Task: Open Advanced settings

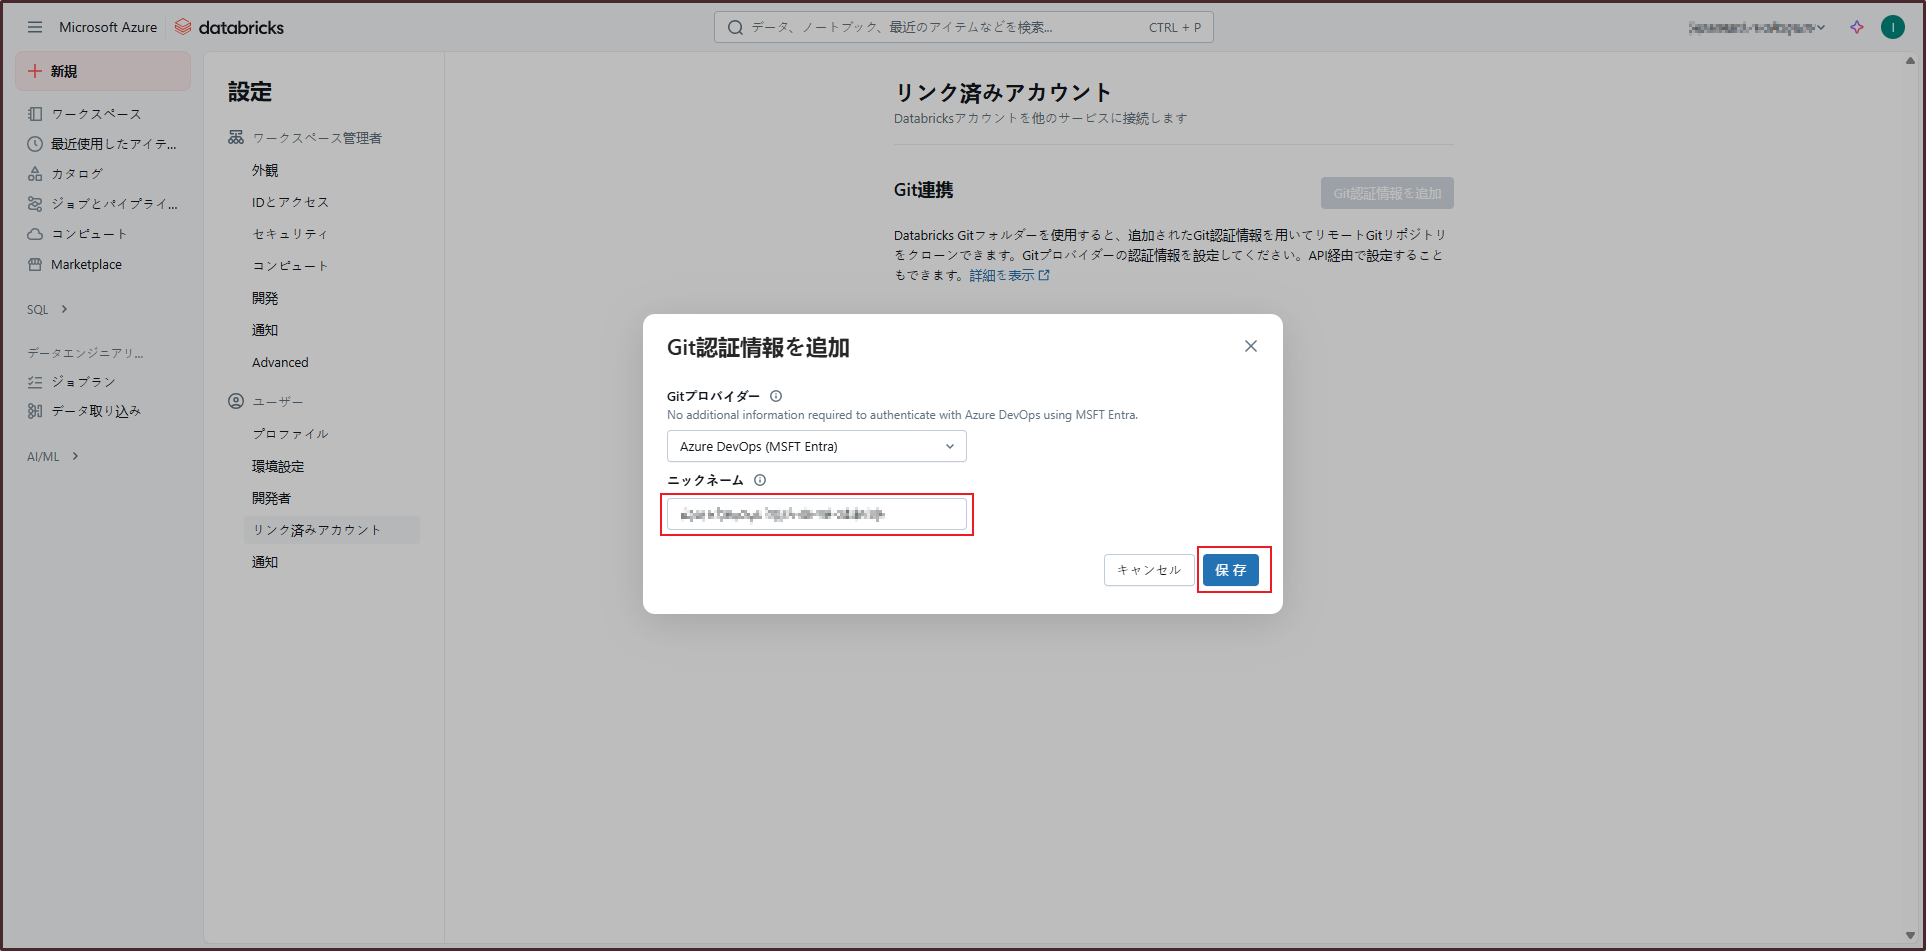Action: (x=280, y=362)
